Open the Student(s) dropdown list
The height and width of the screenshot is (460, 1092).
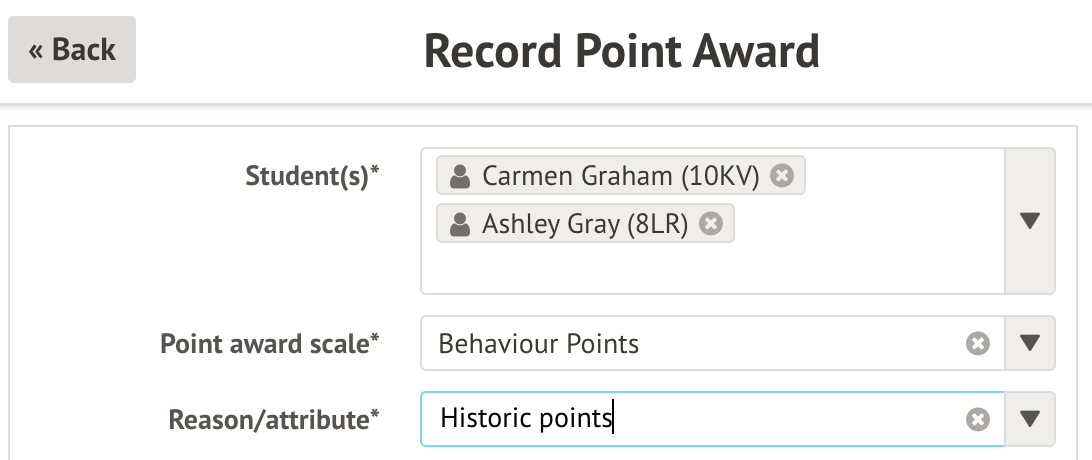pos(1030,221)
